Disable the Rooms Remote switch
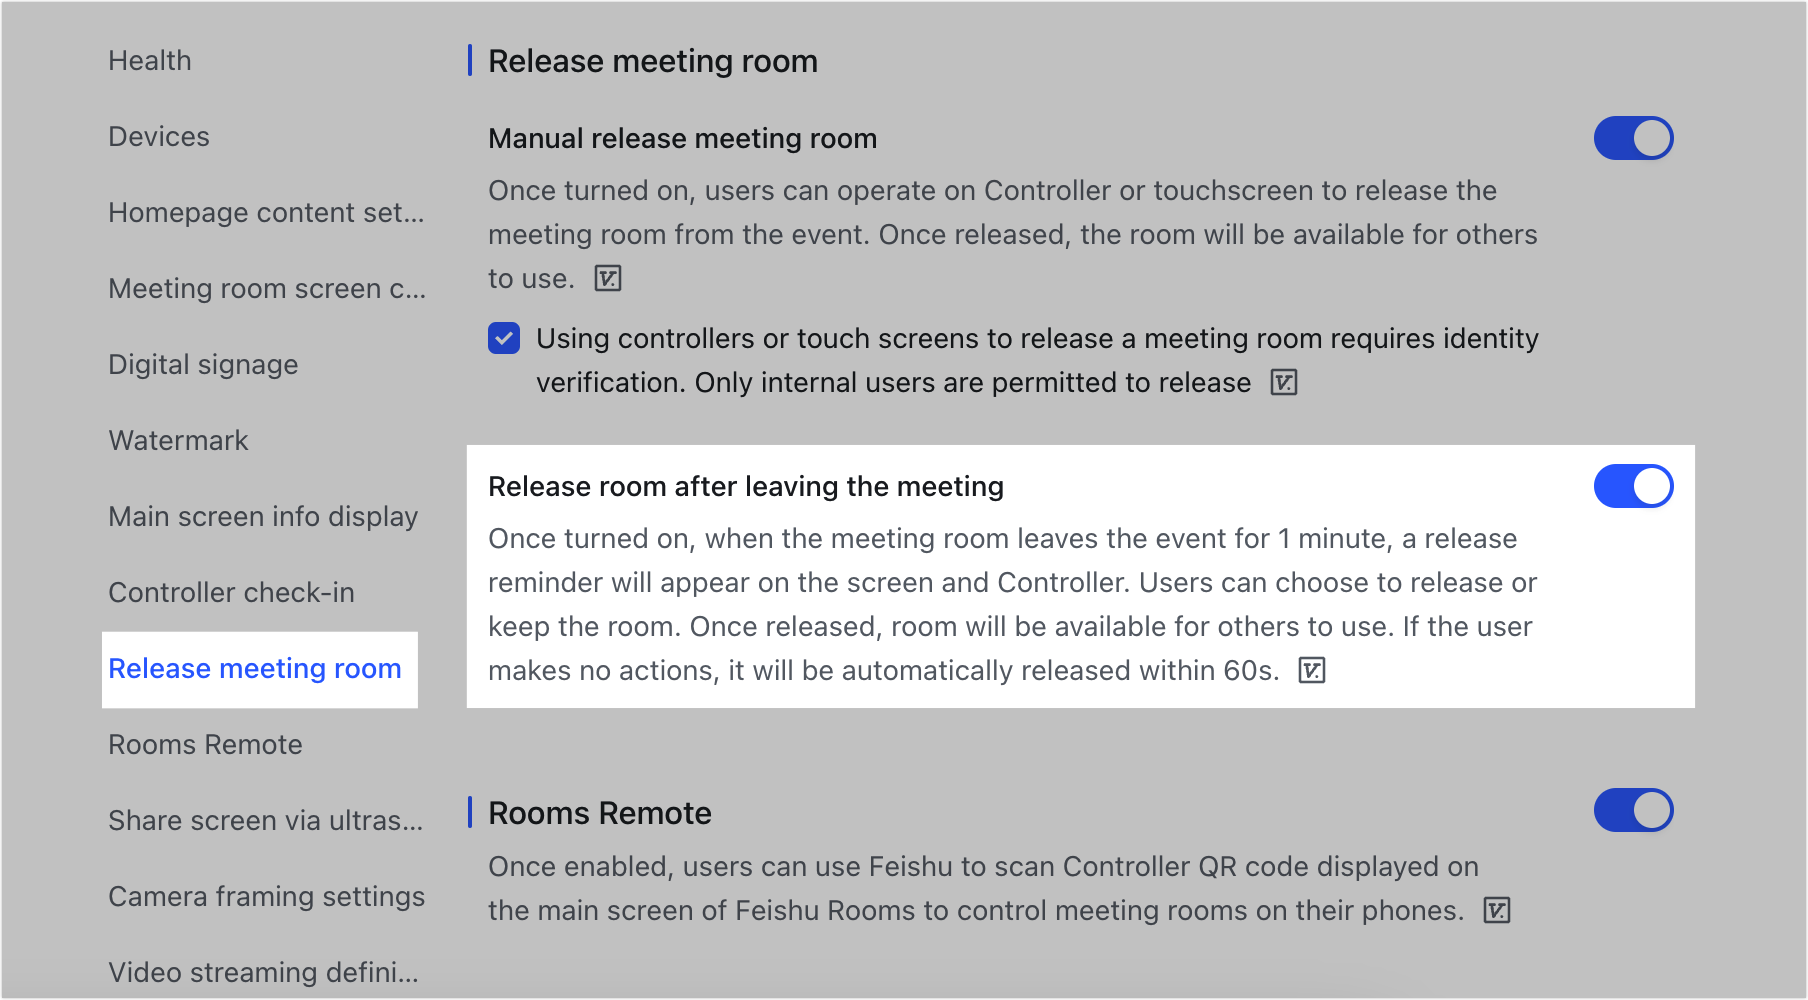This screenshot has height=1000, width=1808. coord(1634,811)
